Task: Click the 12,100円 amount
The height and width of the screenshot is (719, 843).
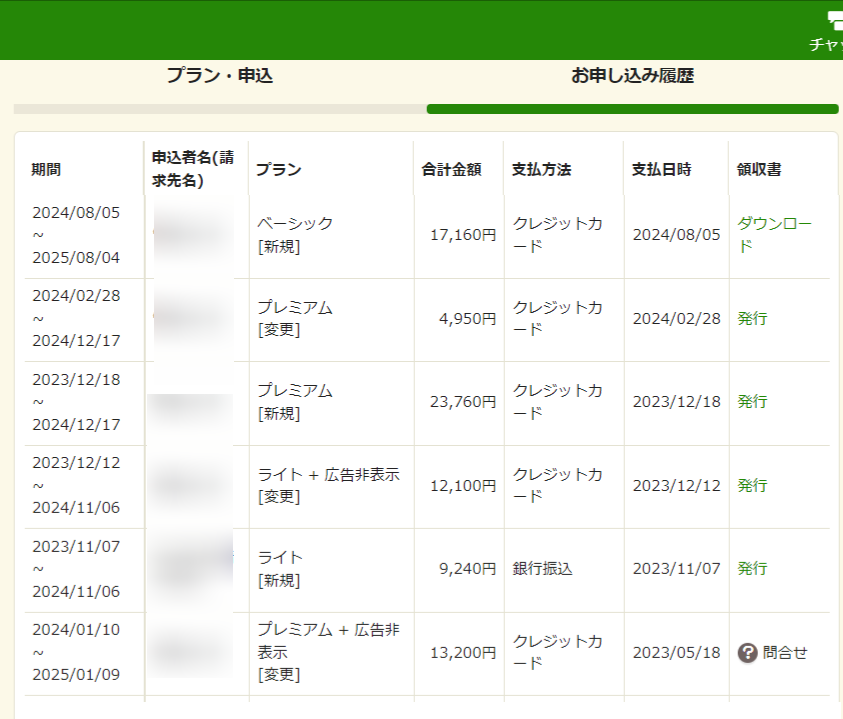Action: [x=463, y=486]
